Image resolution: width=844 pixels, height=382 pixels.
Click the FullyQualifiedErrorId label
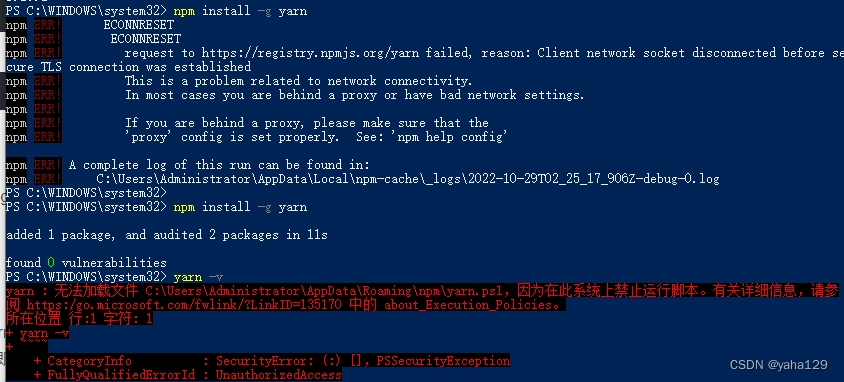121,374
